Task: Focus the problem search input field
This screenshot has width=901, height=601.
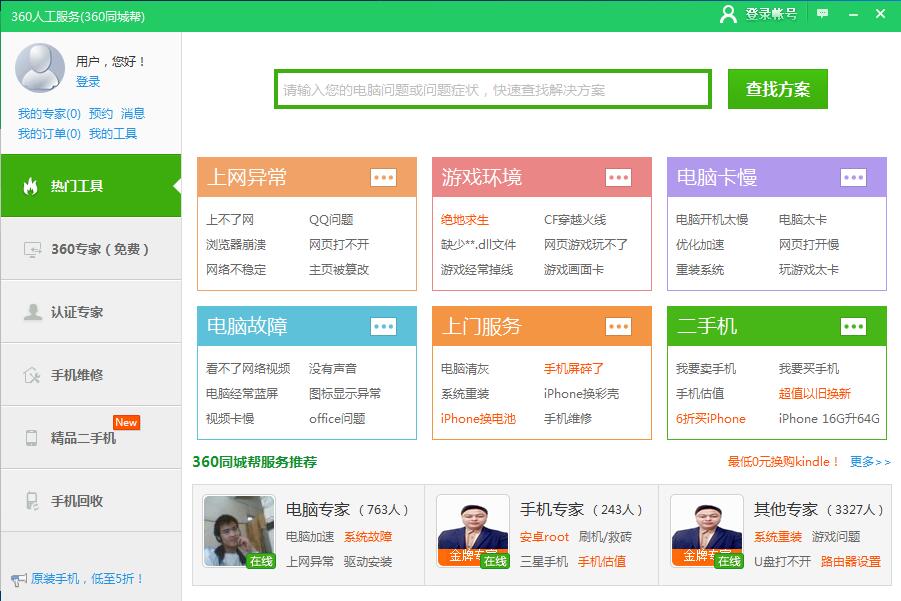Action: click(492, 89)
